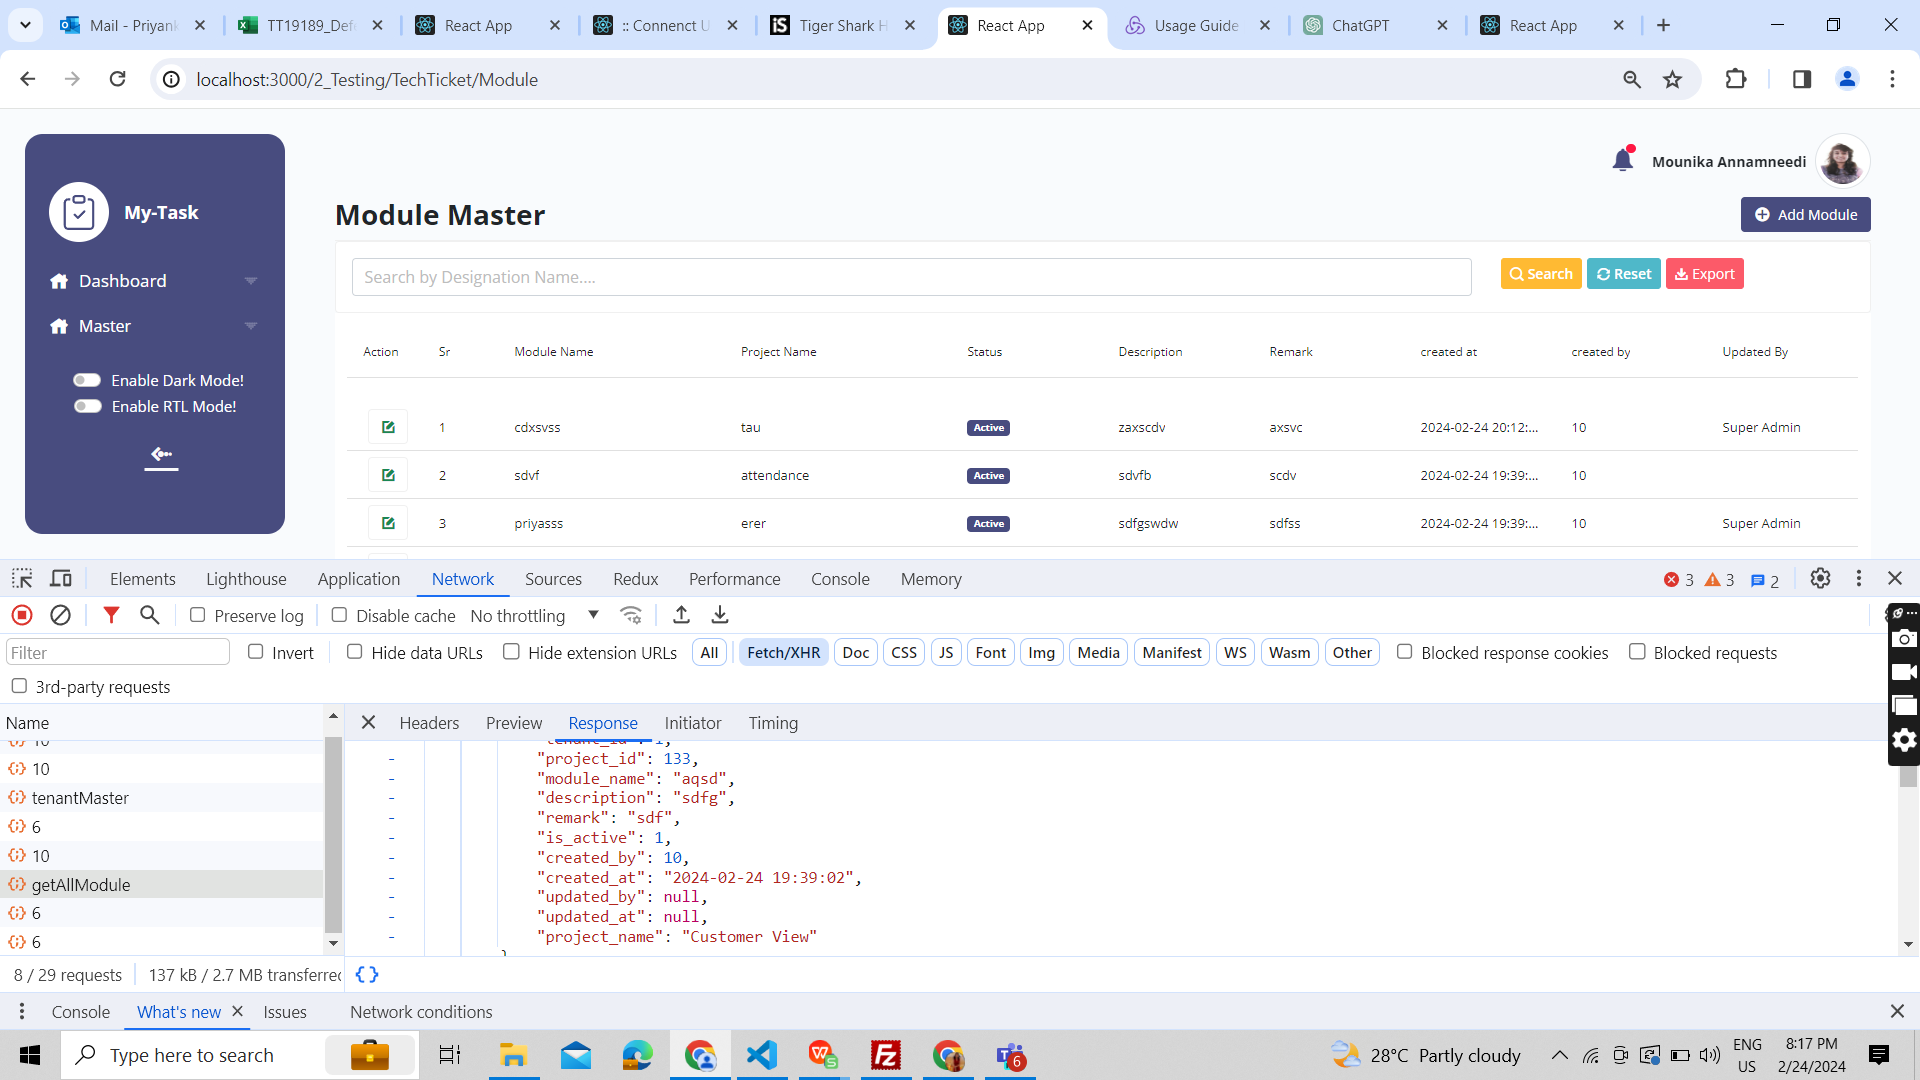
Task: Close the What's new drawer tab
Action: click(237, 1011)
